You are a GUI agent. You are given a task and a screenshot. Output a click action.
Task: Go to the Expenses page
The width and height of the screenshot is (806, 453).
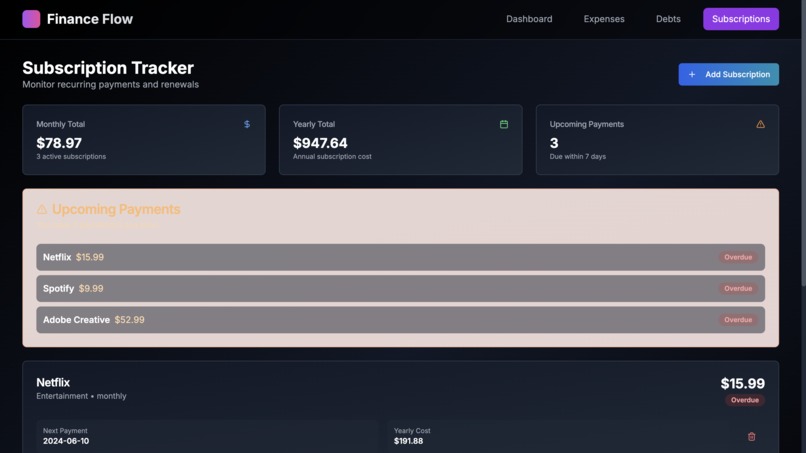[x=604, y=19]
